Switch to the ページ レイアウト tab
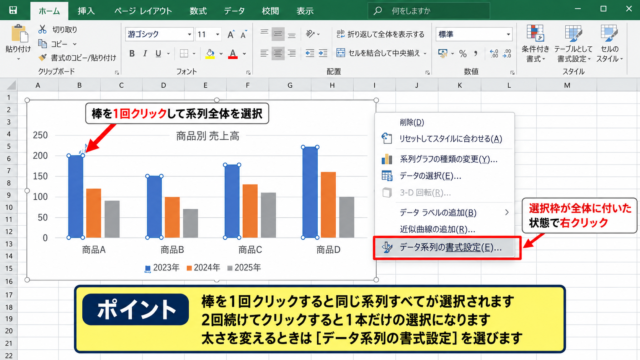Screen dimensions: 640x360 143,11
